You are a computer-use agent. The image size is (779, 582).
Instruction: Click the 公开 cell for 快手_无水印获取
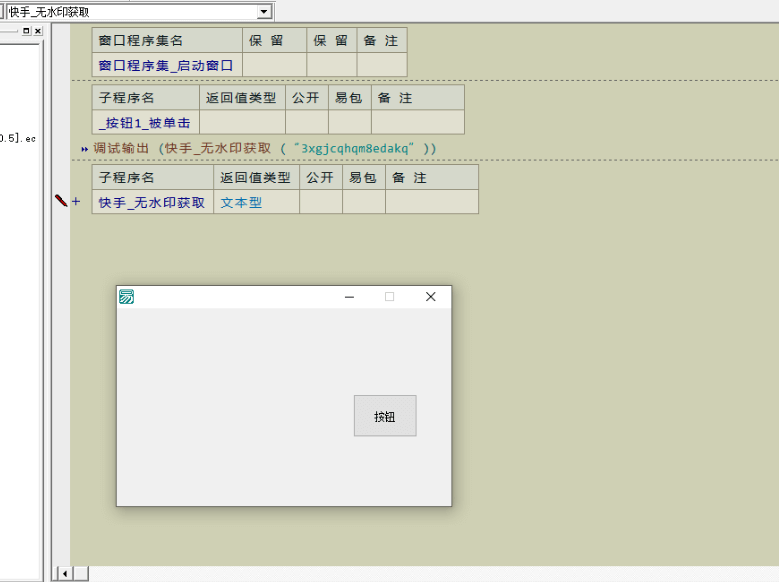[x=320, y=202]
